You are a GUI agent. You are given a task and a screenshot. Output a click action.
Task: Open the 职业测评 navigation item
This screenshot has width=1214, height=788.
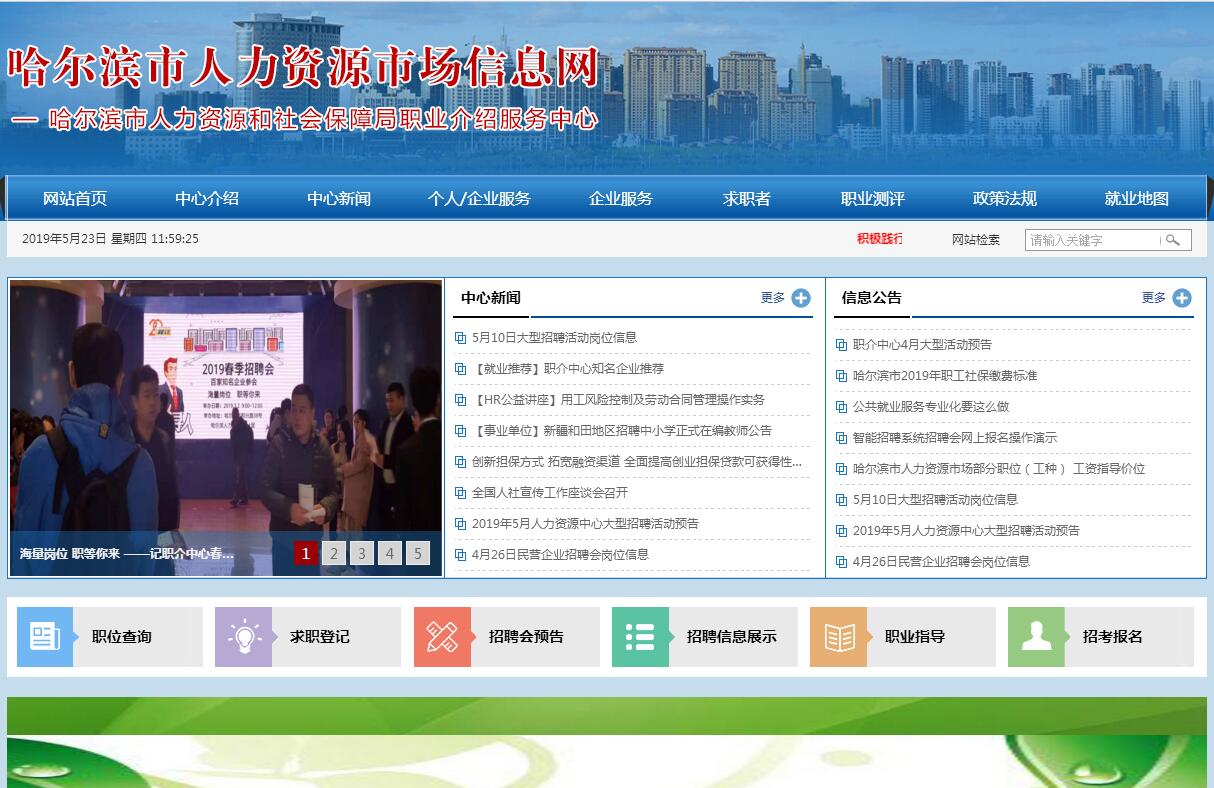pos(872,199)
